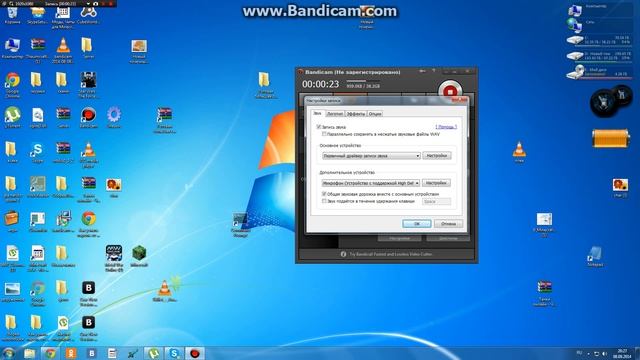The image size is (640, 360).
Task: Click the RU language indicator in tray
Action: (579, 353)
